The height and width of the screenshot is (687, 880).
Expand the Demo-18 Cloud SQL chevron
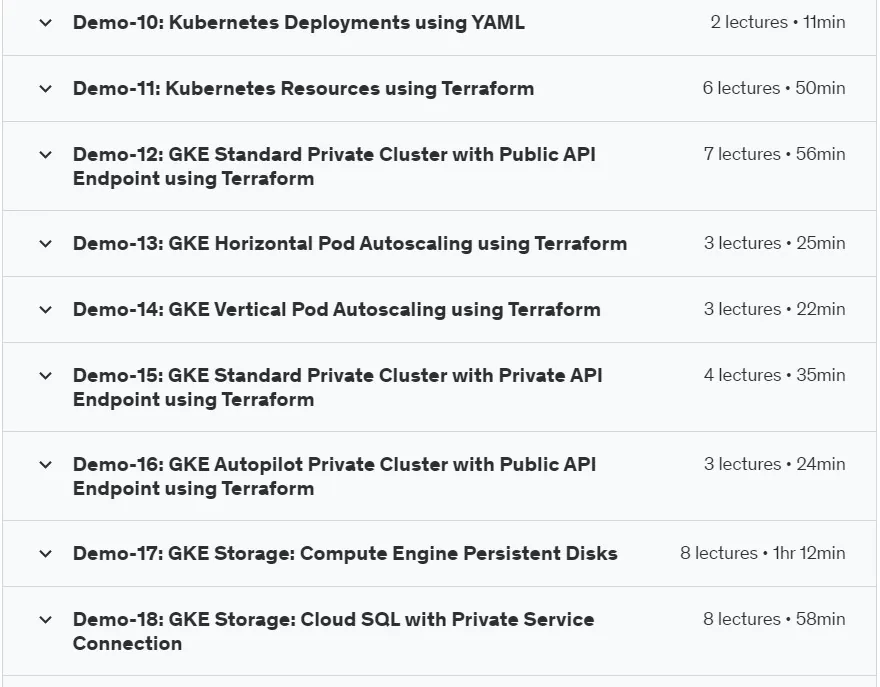(45, 620)
